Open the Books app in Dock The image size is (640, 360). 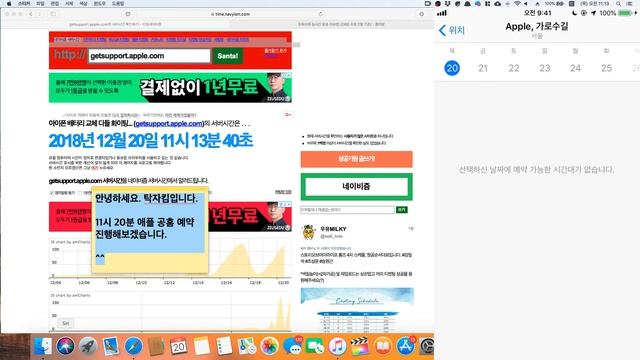point(382,347)
